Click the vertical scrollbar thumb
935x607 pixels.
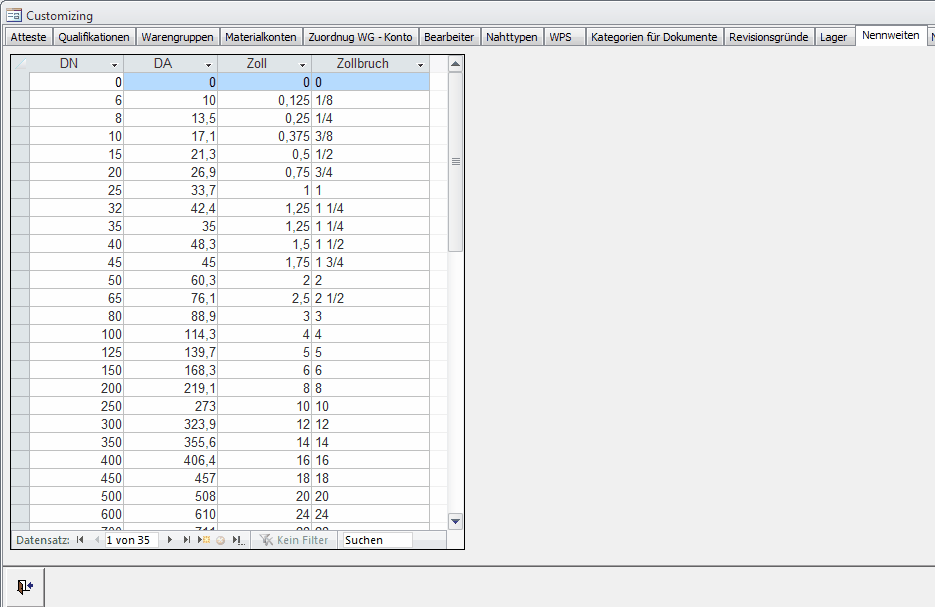pyautogui.click(x=455, y=160)
